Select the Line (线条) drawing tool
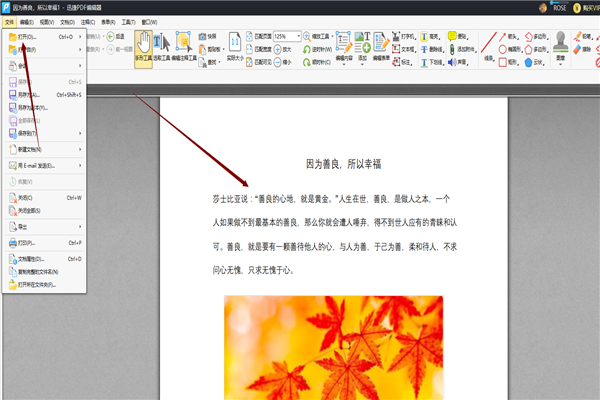600x400 pixels. point(489,47)
